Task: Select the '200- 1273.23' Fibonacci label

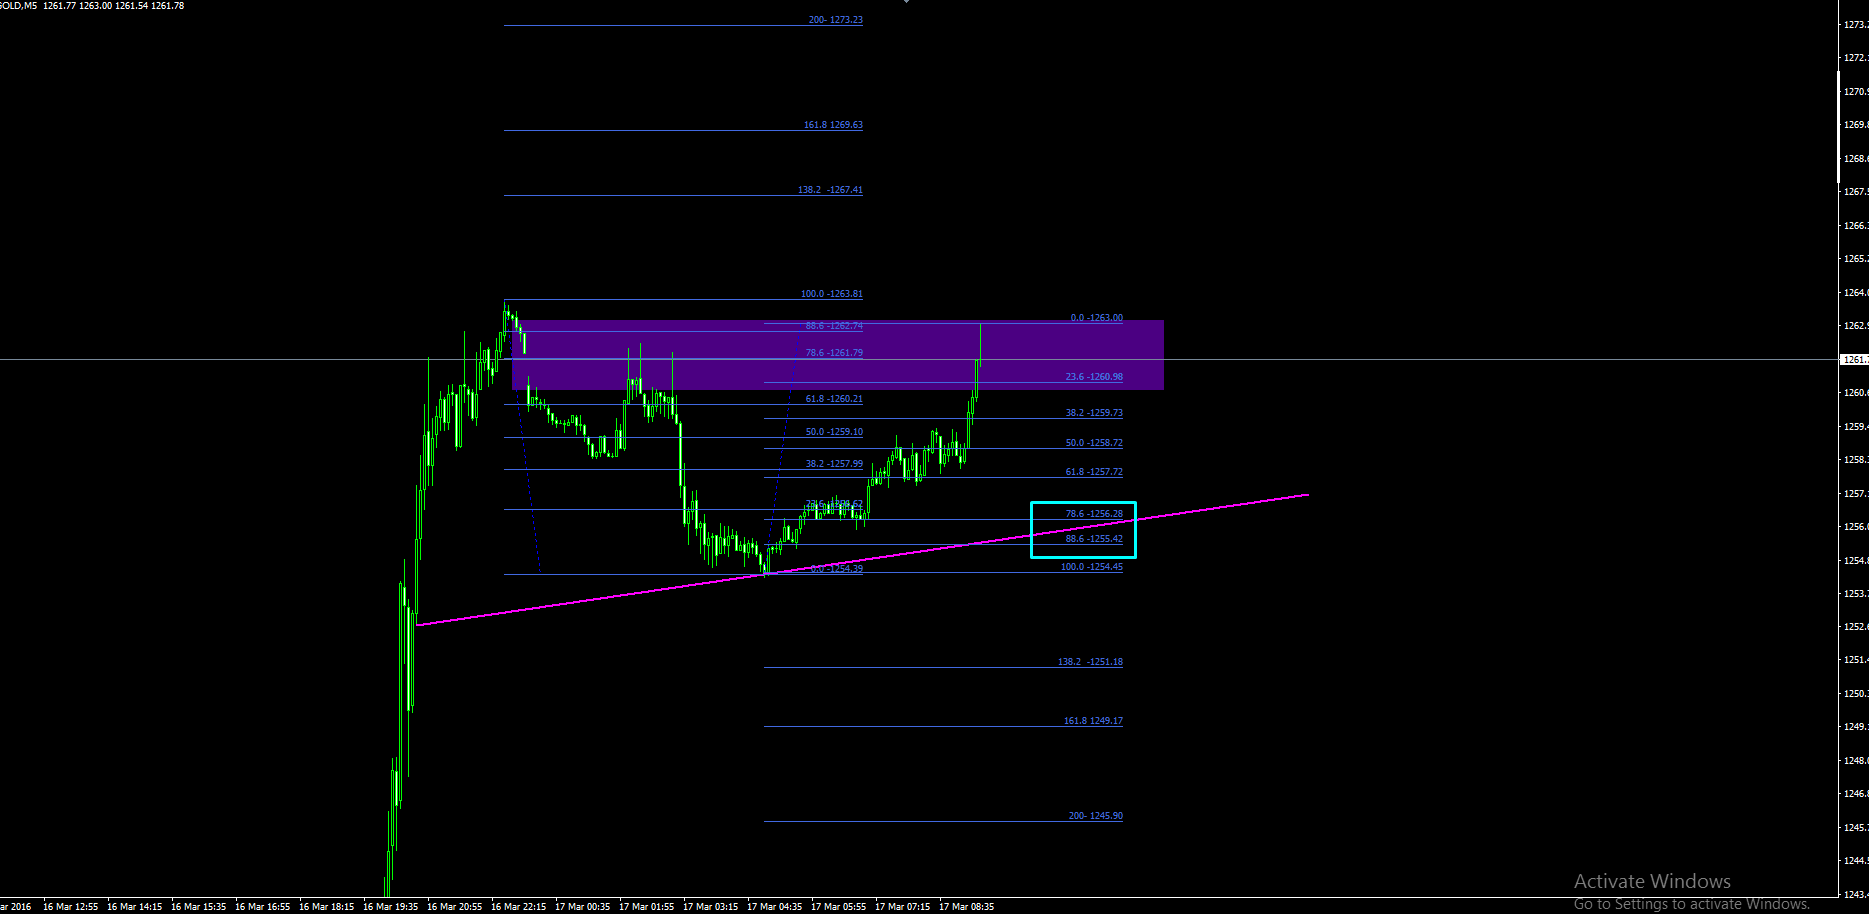Action: pyautogui.click(x=835, y=20)
